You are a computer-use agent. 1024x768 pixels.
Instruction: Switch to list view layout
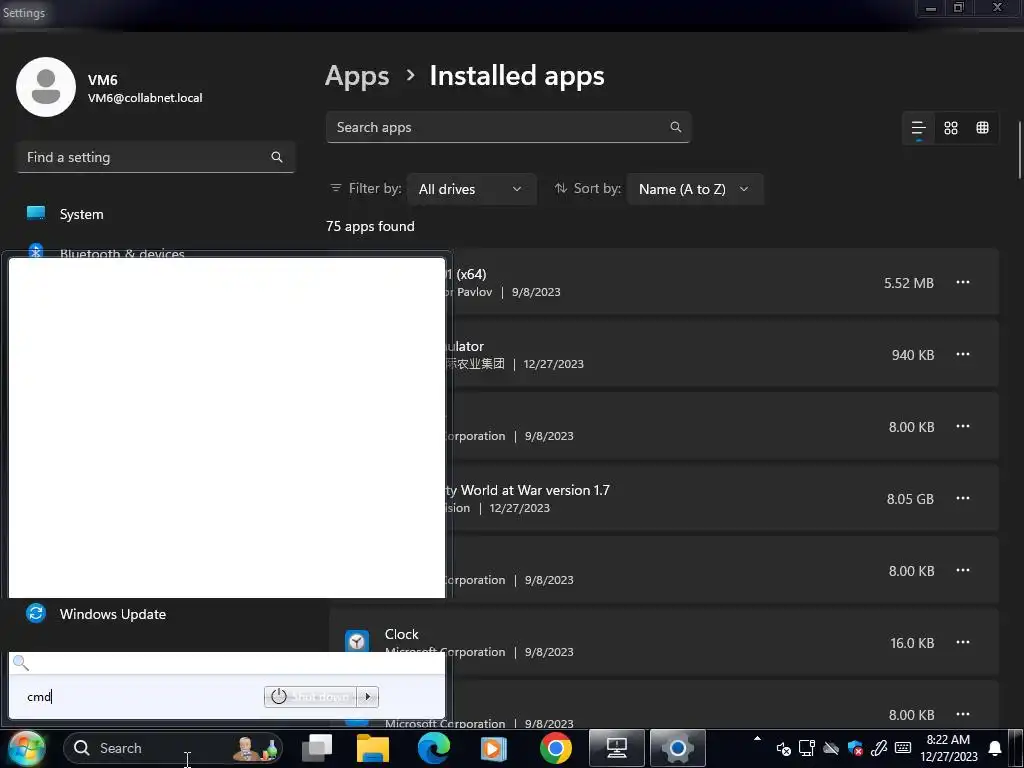pyautogui.click(x=918, y=128)
